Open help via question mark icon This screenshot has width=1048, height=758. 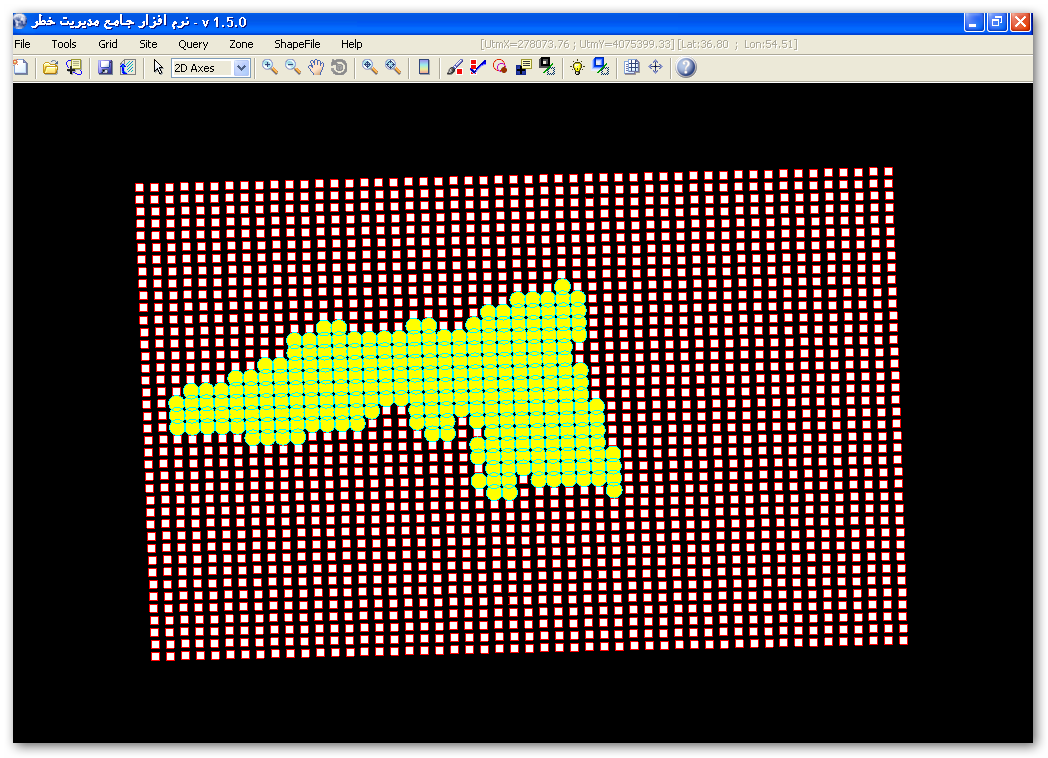[x=686, y=67]
